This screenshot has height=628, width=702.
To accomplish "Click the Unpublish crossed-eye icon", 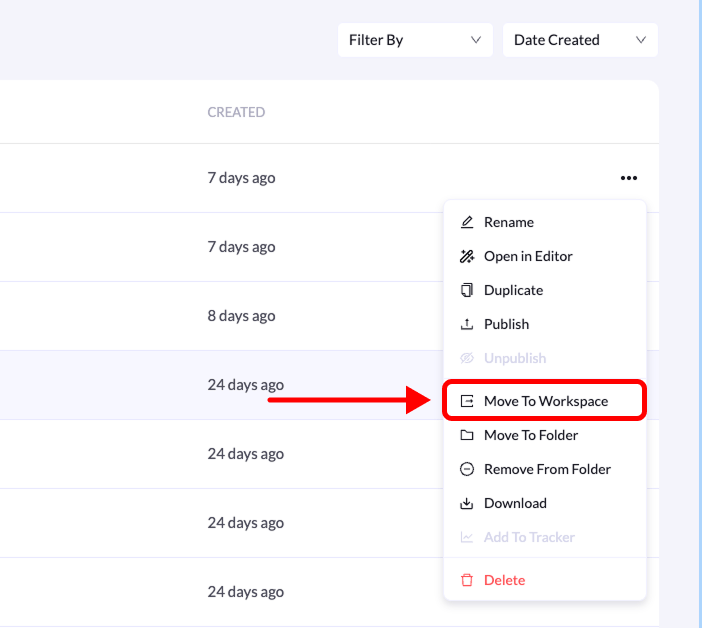I will [467, 358].
